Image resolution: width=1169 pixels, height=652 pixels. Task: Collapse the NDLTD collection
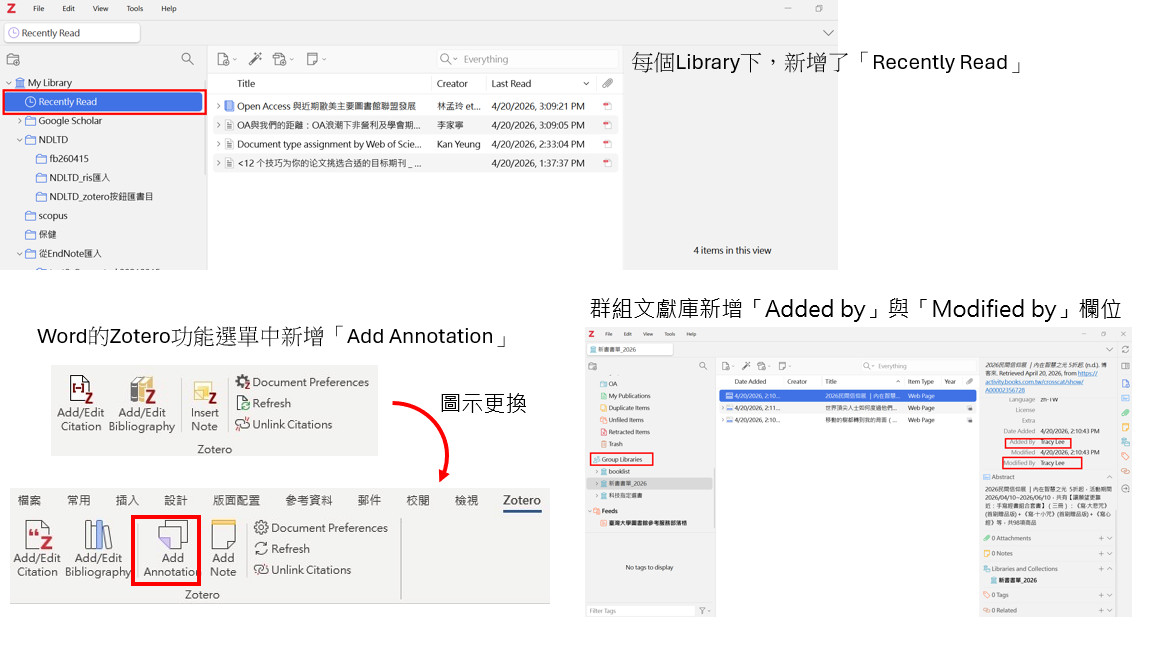click(x=20, y=140)
